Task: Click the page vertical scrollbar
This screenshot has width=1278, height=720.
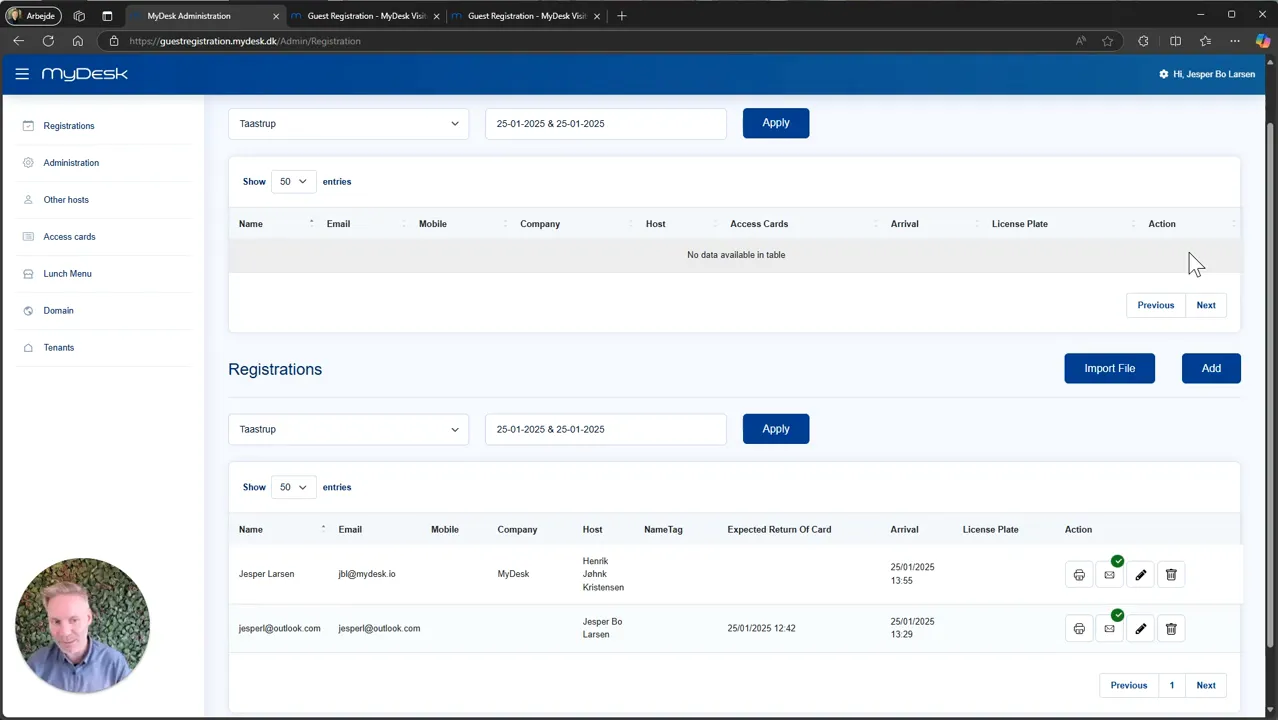Action: point(1271,385)
